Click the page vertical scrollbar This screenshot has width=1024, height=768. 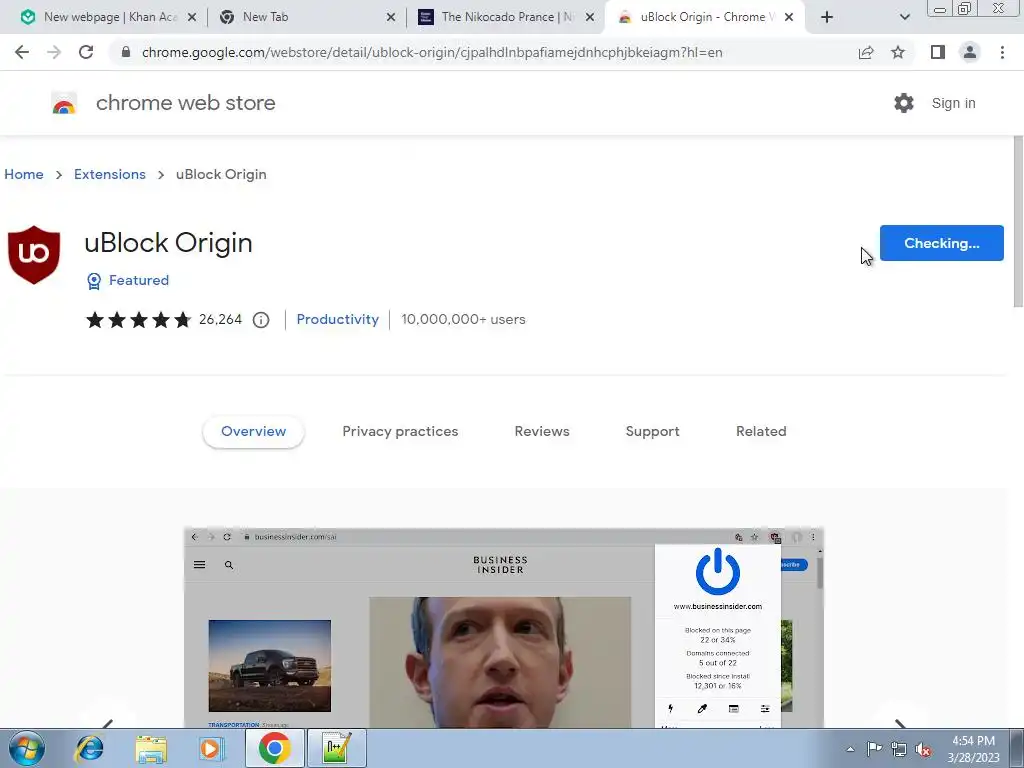1018,222
